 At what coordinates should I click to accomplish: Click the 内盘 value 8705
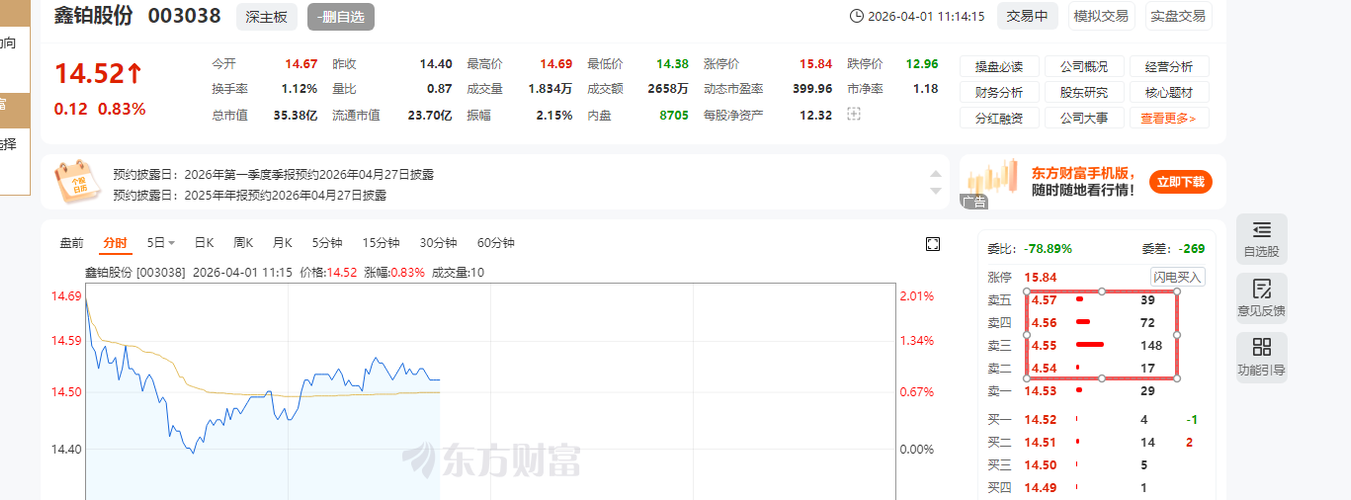[673, 115]
